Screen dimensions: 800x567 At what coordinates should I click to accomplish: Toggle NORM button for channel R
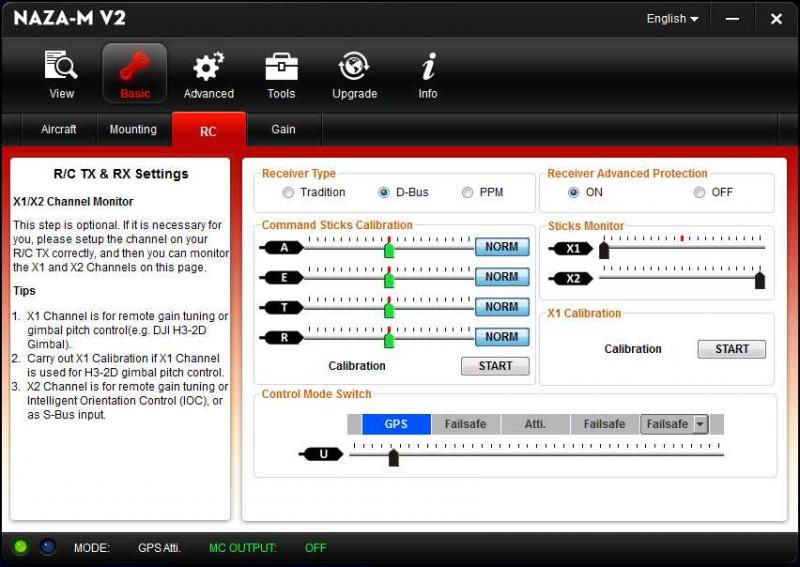(x=502, y=337)
